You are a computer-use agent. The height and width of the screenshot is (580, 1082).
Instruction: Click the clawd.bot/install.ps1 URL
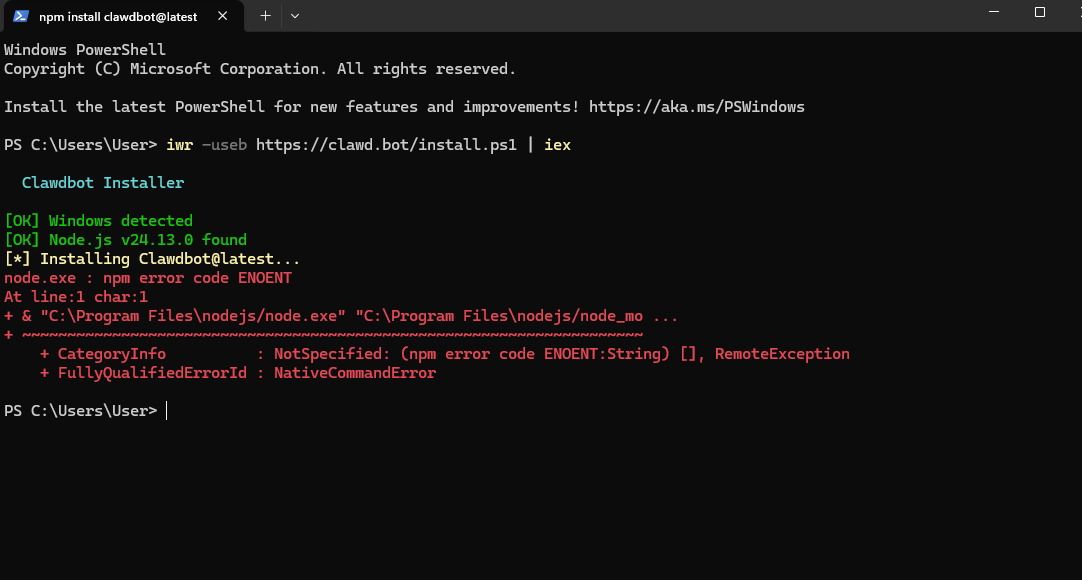click(386, 144)
